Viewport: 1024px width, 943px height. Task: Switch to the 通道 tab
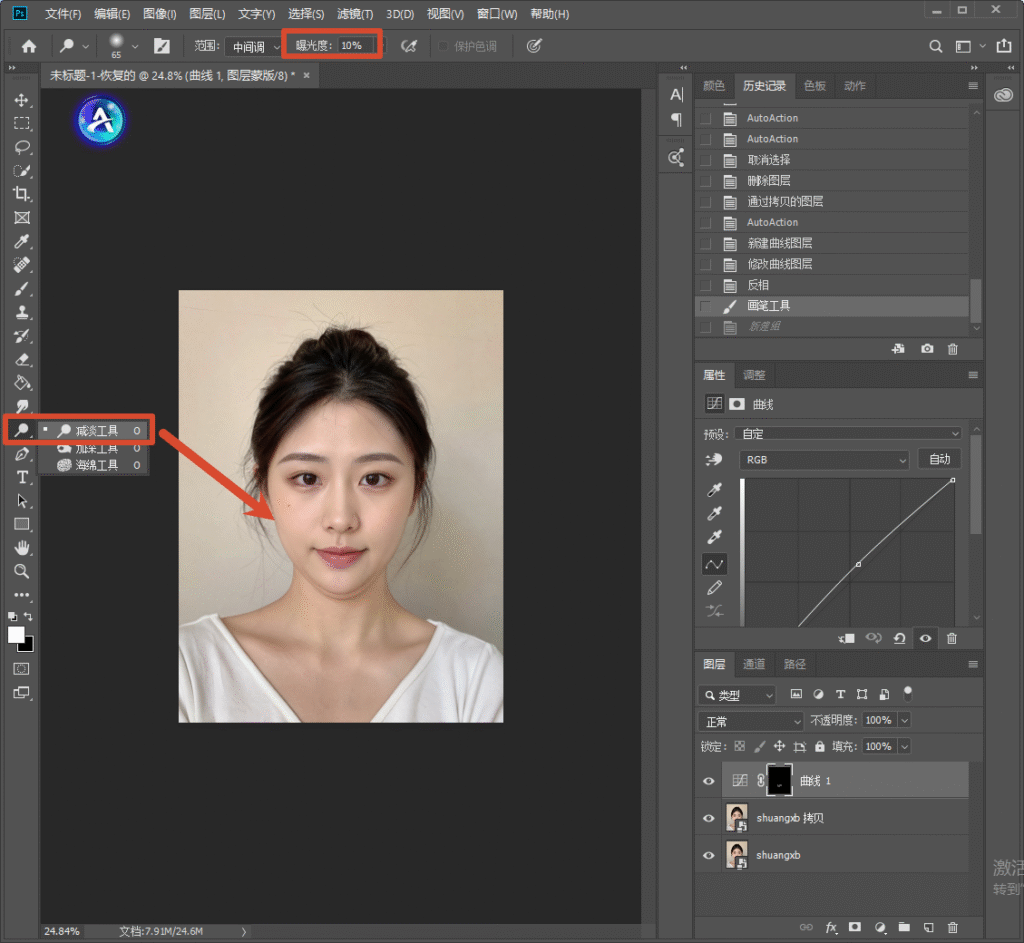[754, 664]
